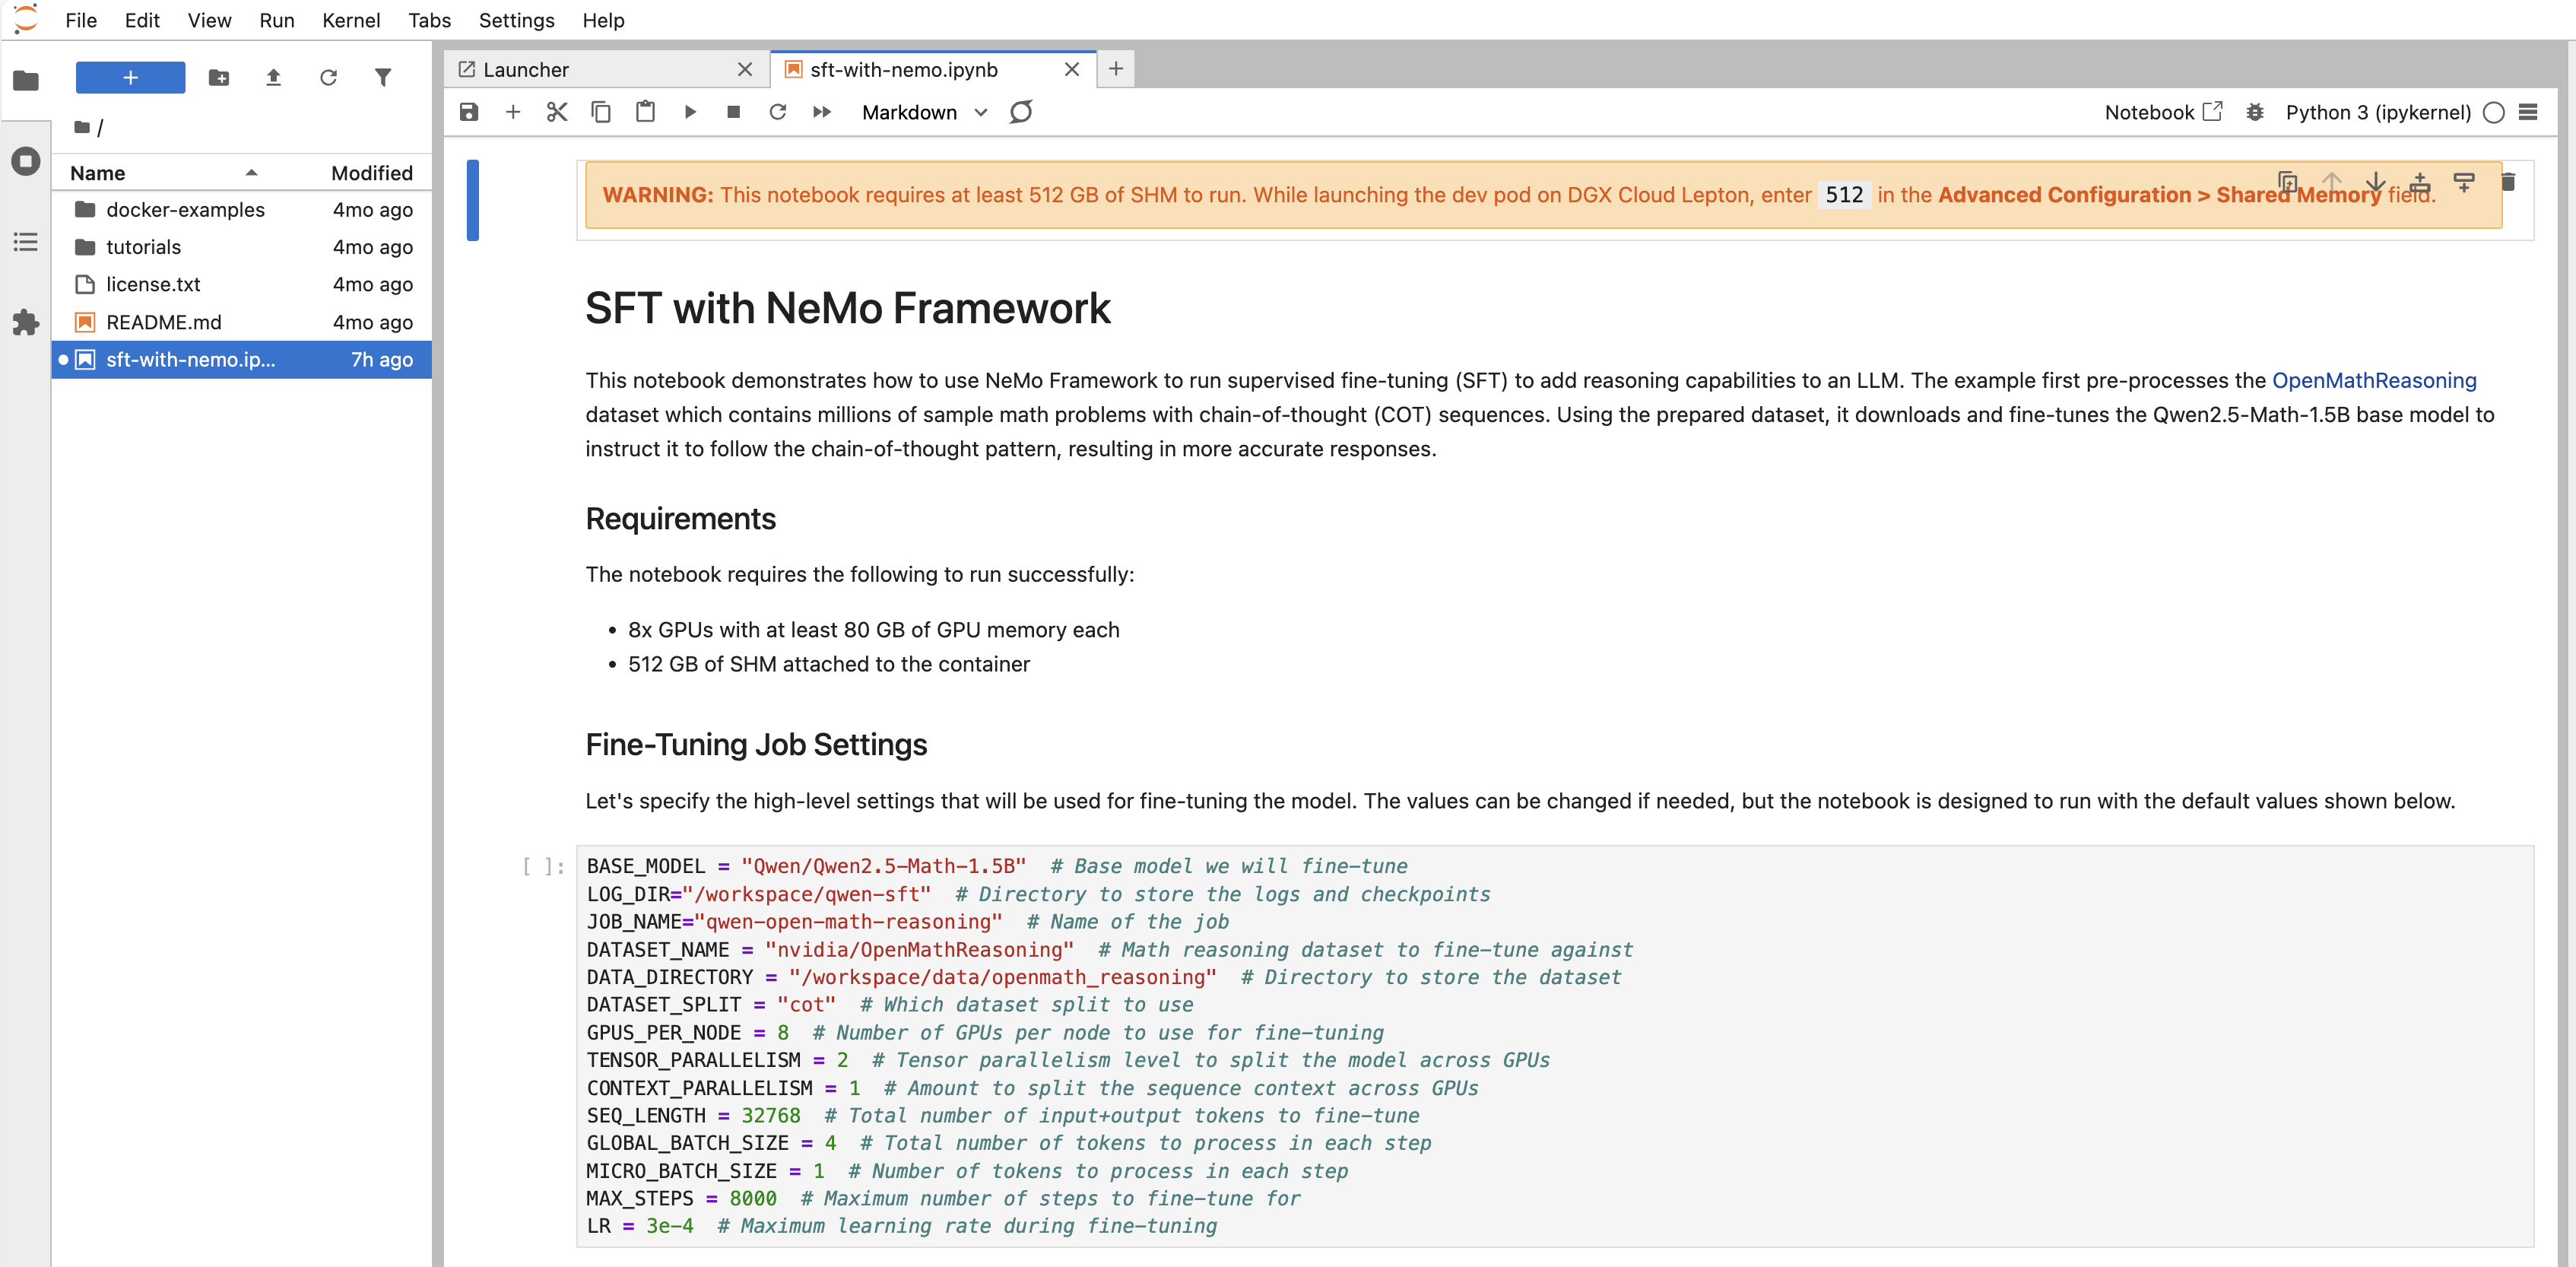Open the Extension Manager puzzle icon
Screen dimensions: 2576x1267
click(x=26, y=322)
